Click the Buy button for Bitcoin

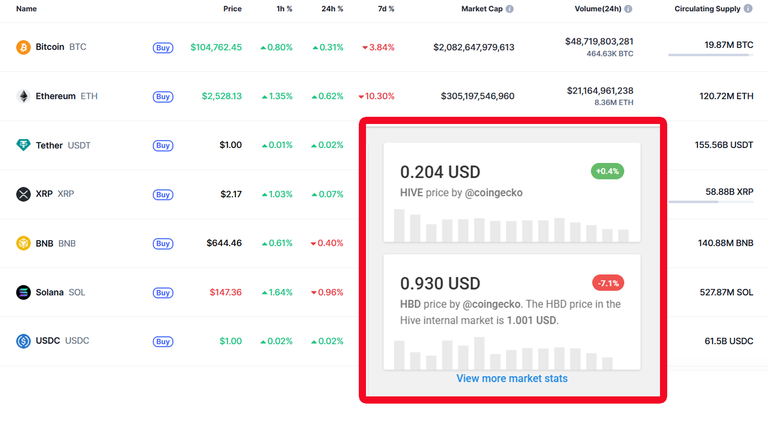[x=163, y=48]
